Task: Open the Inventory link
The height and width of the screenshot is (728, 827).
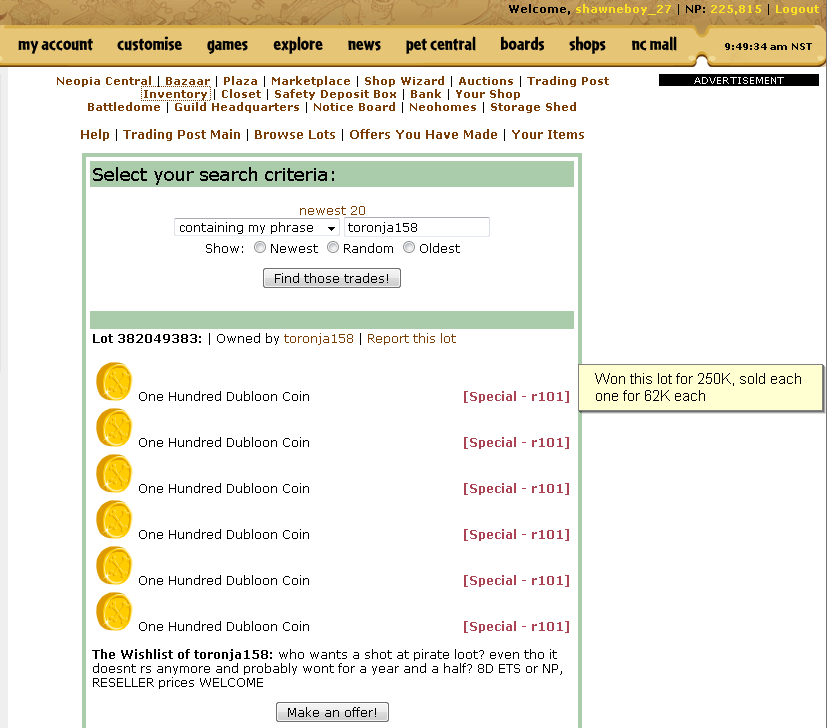Action: tap(176, 94)
